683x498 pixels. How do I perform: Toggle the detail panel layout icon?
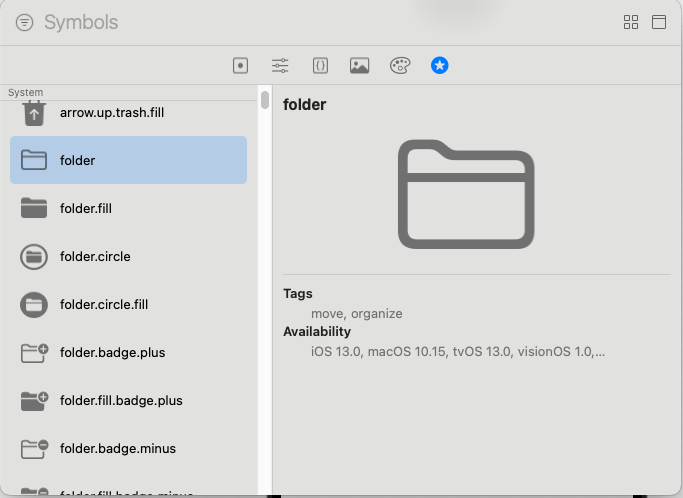659,22
